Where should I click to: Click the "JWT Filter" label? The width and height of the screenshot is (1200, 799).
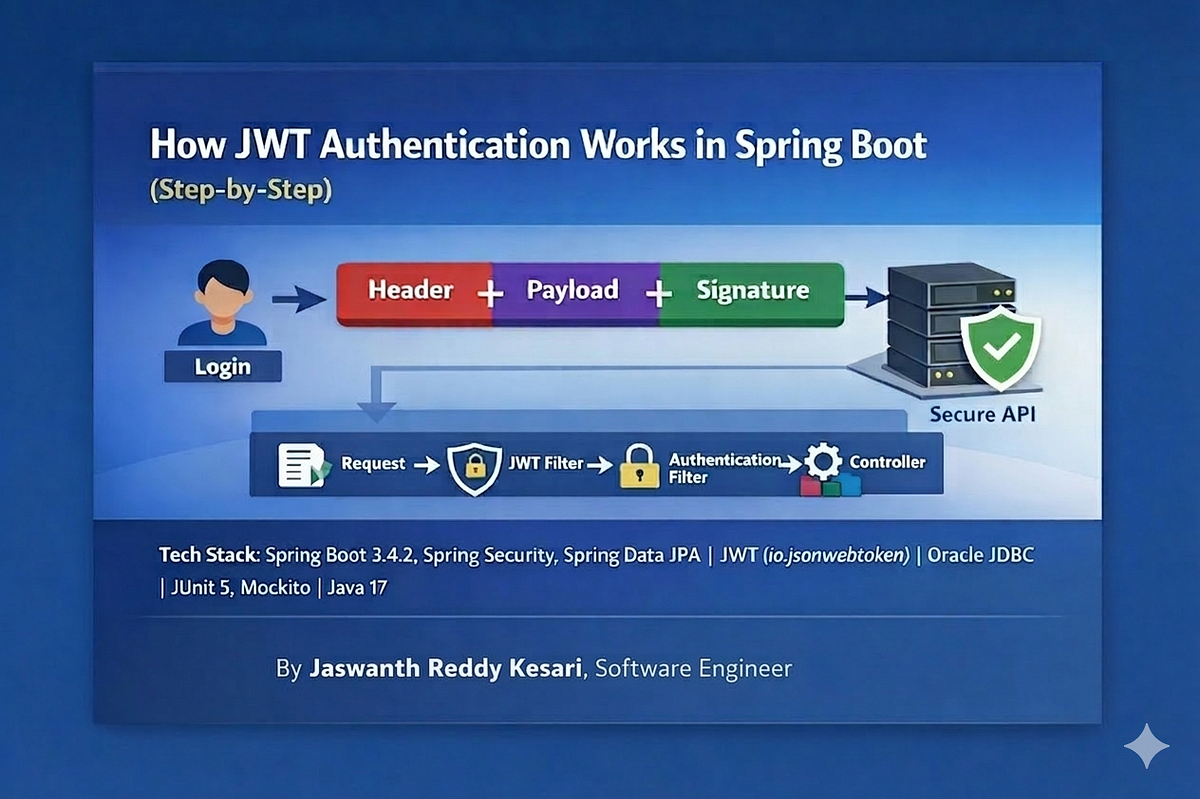pos(546,463)
